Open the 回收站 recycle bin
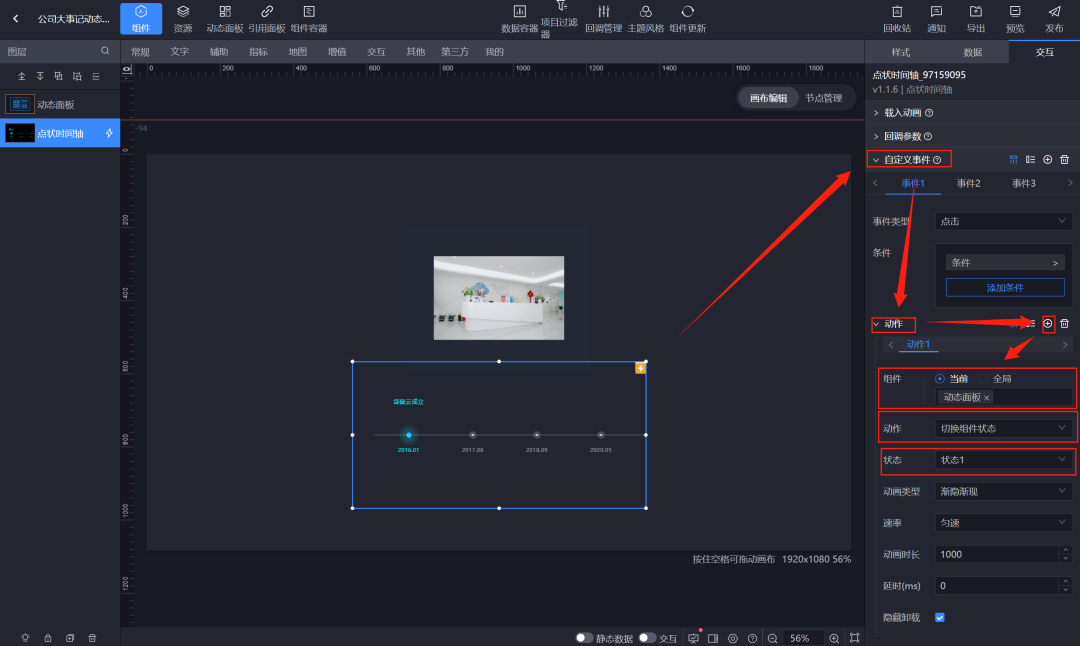 (897, 18)
